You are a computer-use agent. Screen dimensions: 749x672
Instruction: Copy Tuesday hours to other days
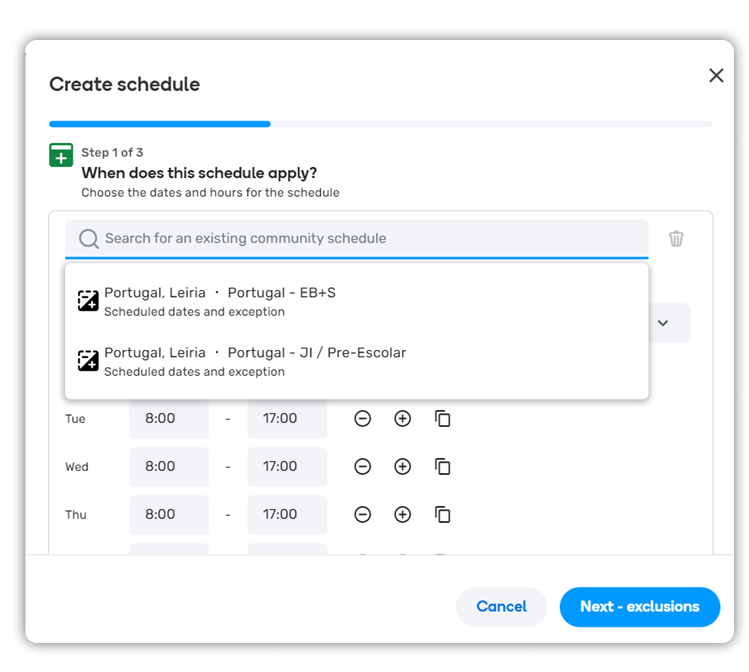[x=443, y=419]
